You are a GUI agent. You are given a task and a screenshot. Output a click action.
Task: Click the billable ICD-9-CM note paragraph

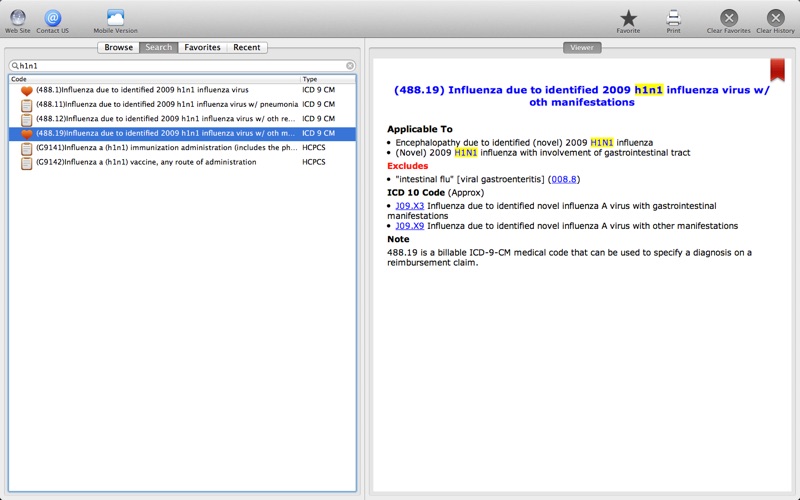(x=569, y=257)
